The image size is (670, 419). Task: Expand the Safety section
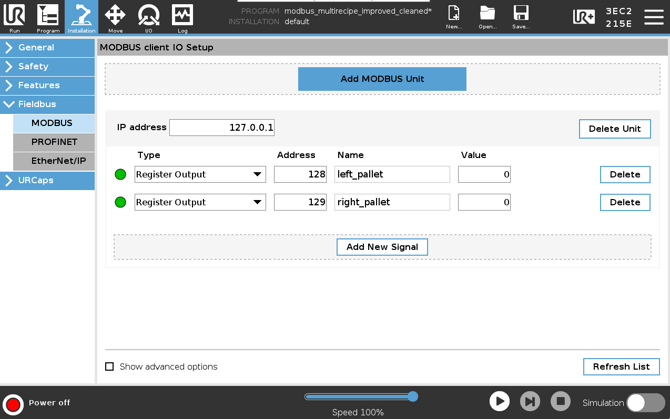coord(47,67)
